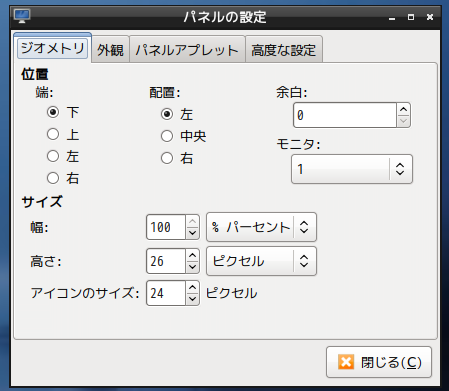Decrease 高さ value with down arrow
Viewport: 449px width, 391px height.
[x=192, y=267]
